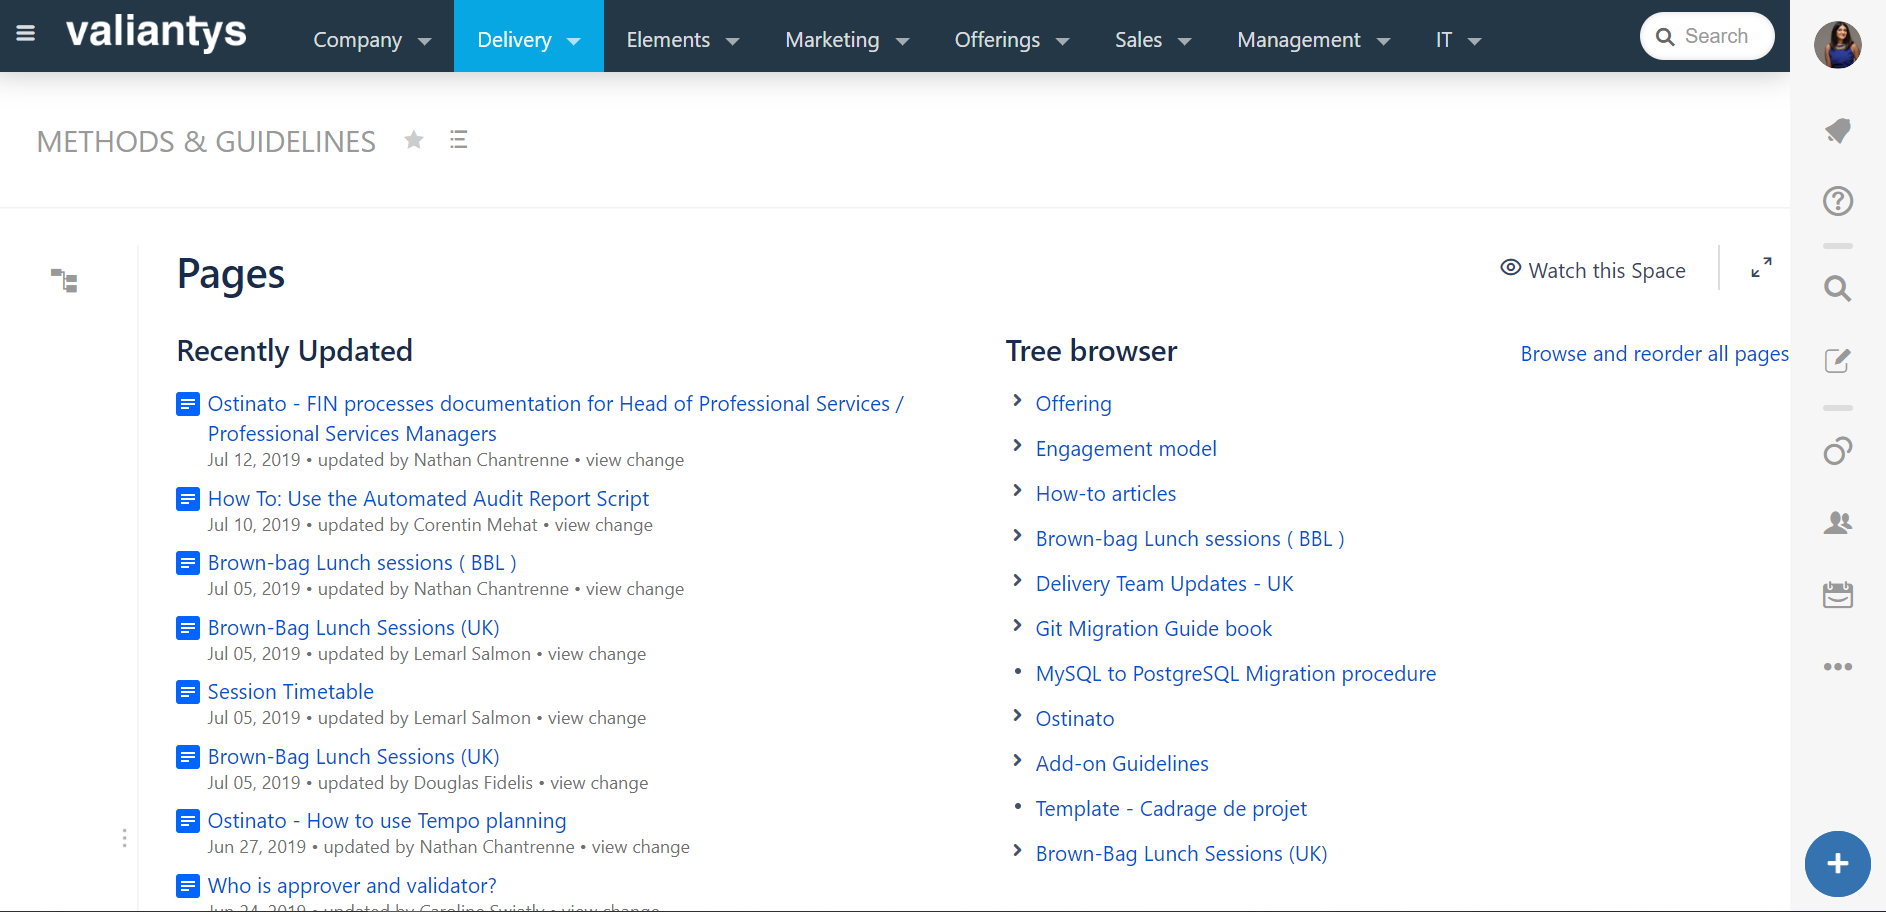Click the Search field in the header
Viewport: 1886px width, 912px height.
pos(1707,36)
